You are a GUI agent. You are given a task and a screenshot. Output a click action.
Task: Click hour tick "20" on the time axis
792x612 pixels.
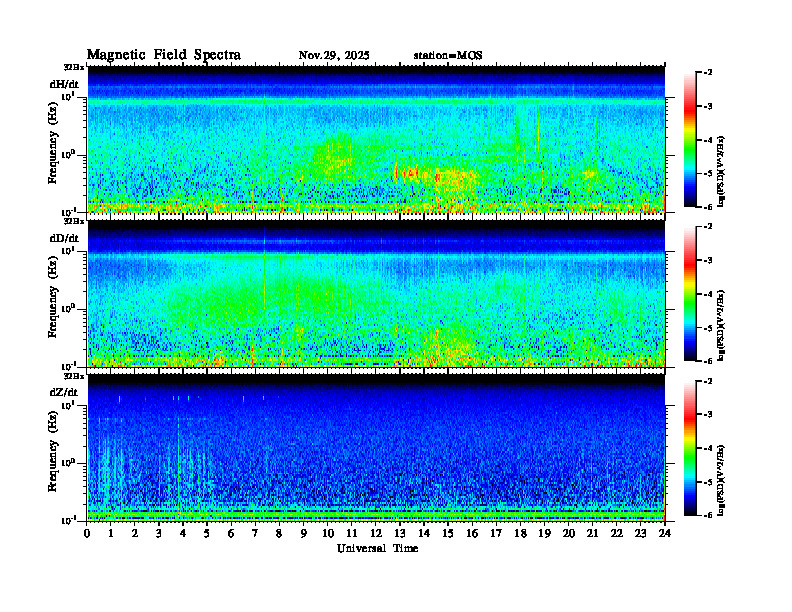tap(568, 534)
